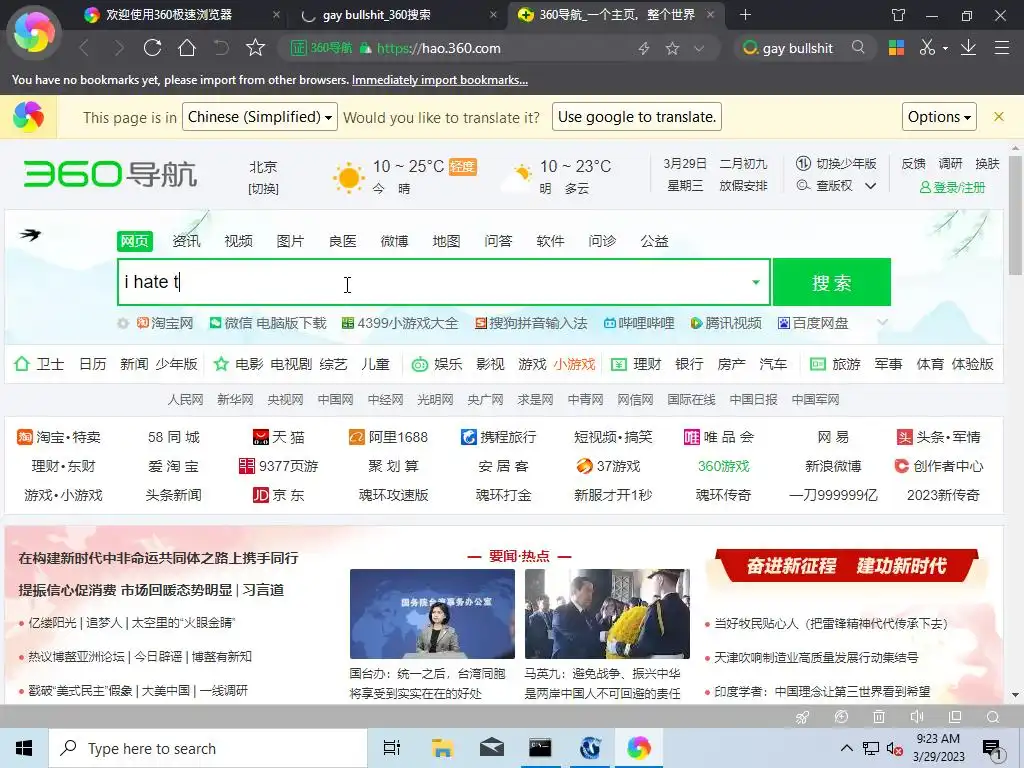Image resolution: width=1024 pixels, height=768 pixels.
Task: Open the 国台办 news thumbnail image
Action: [432, 614]
